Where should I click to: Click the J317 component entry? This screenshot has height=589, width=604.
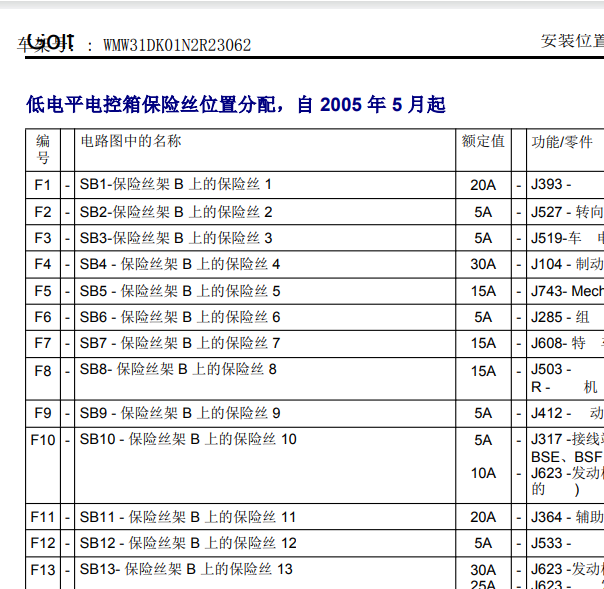tap(567, 439)
